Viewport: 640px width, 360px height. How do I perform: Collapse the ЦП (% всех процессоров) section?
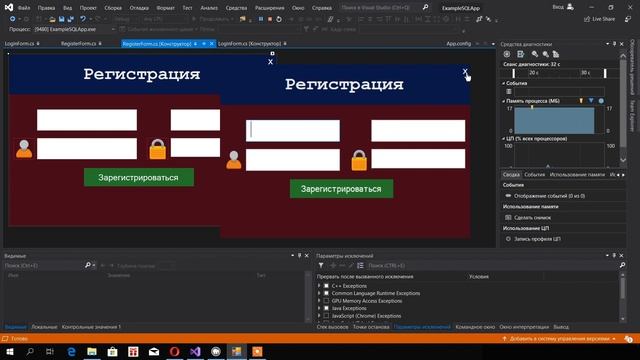point(503,139)
